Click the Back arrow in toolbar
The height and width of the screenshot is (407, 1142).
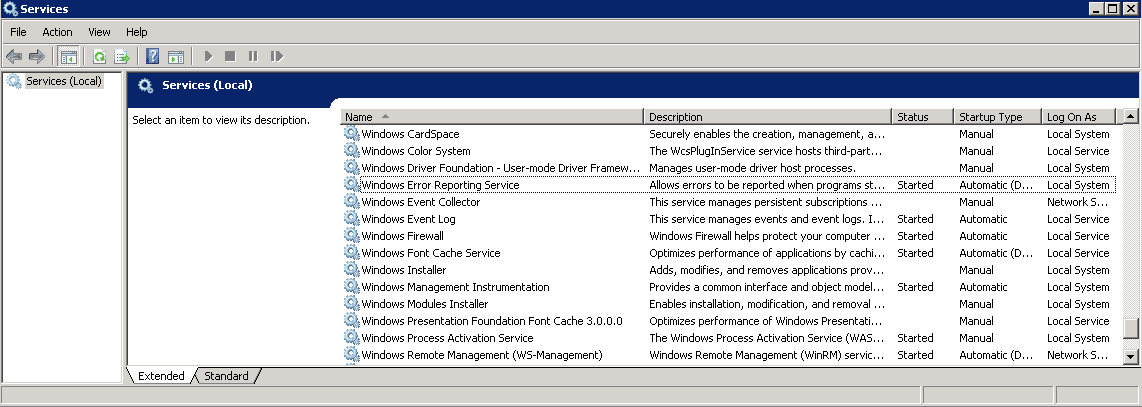click(14, 57)
